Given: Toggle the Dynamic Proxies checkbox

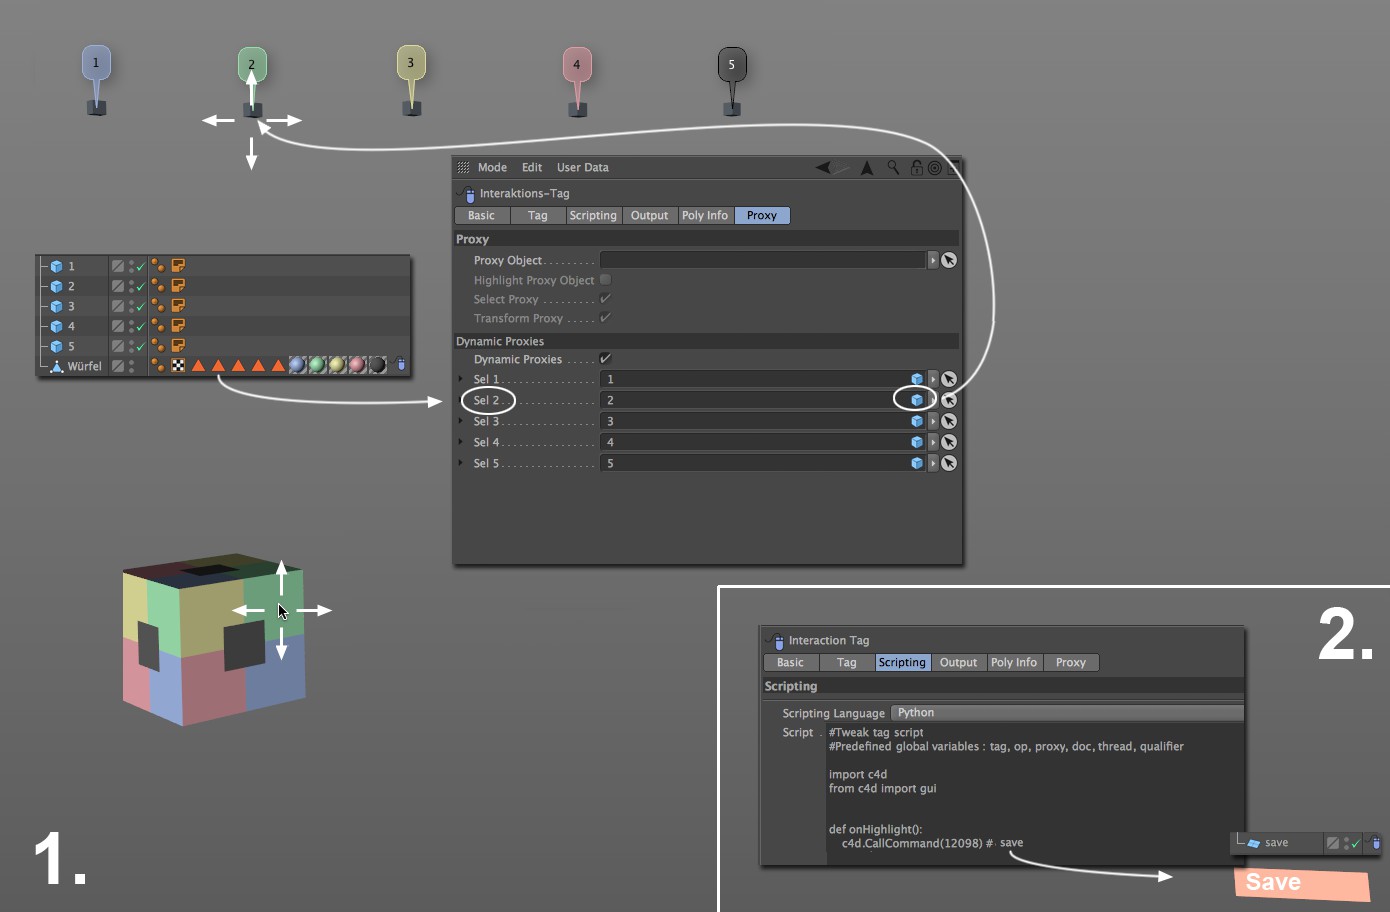Looking at the screenshot, I should click(605, 359).
